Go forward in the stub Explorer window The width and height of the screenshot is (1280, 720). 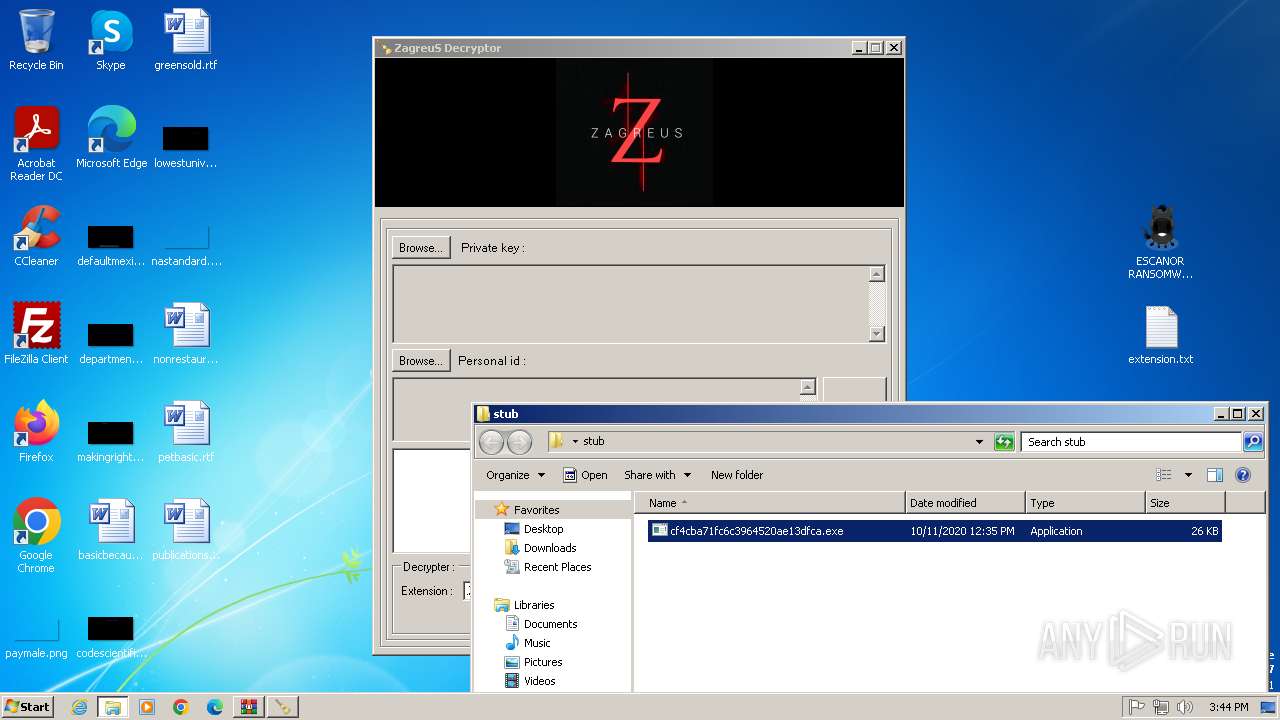click(519, 442)
